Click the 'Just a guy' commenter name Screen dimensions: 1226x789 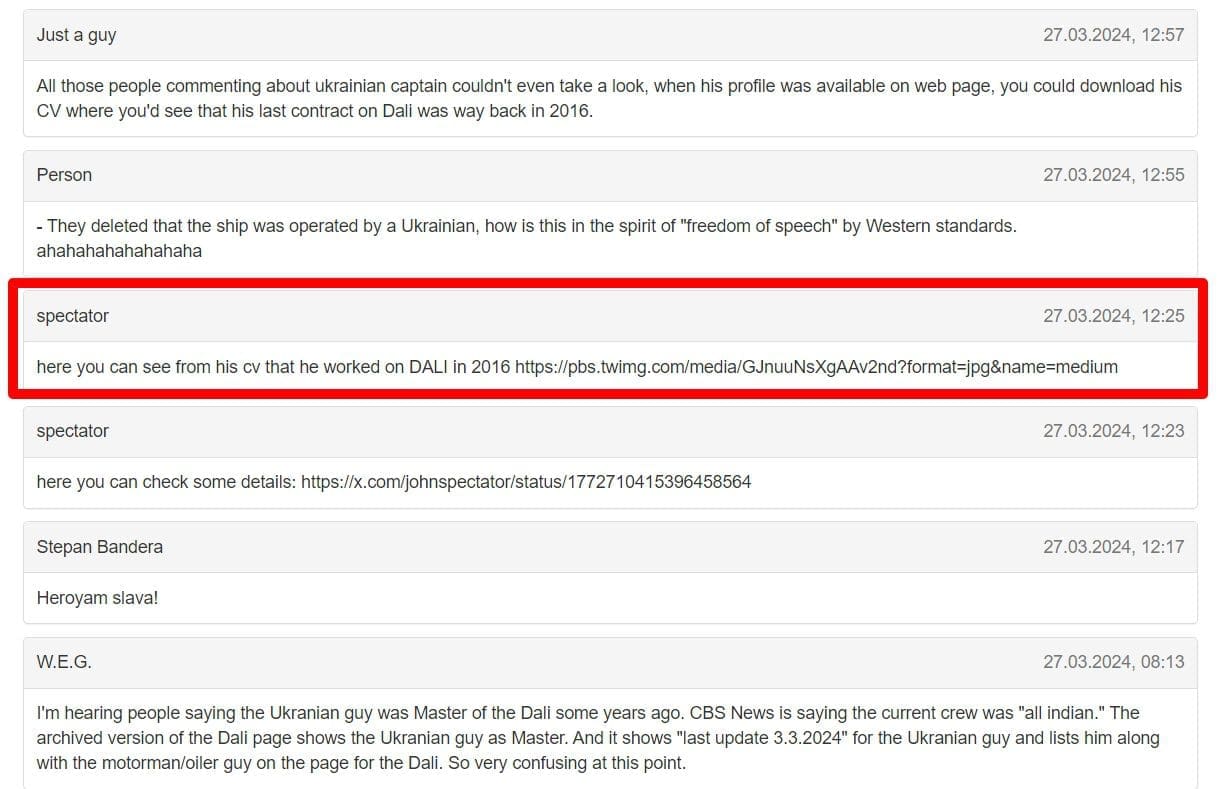click(76, 35)
